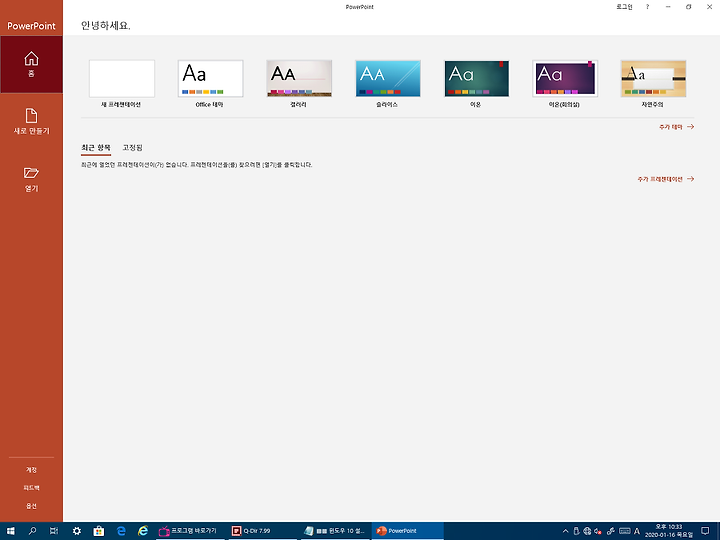This screenshot has height=540, width=720.
Task: Click 로그인 sign-in in title bar
Action: point(624,7)
